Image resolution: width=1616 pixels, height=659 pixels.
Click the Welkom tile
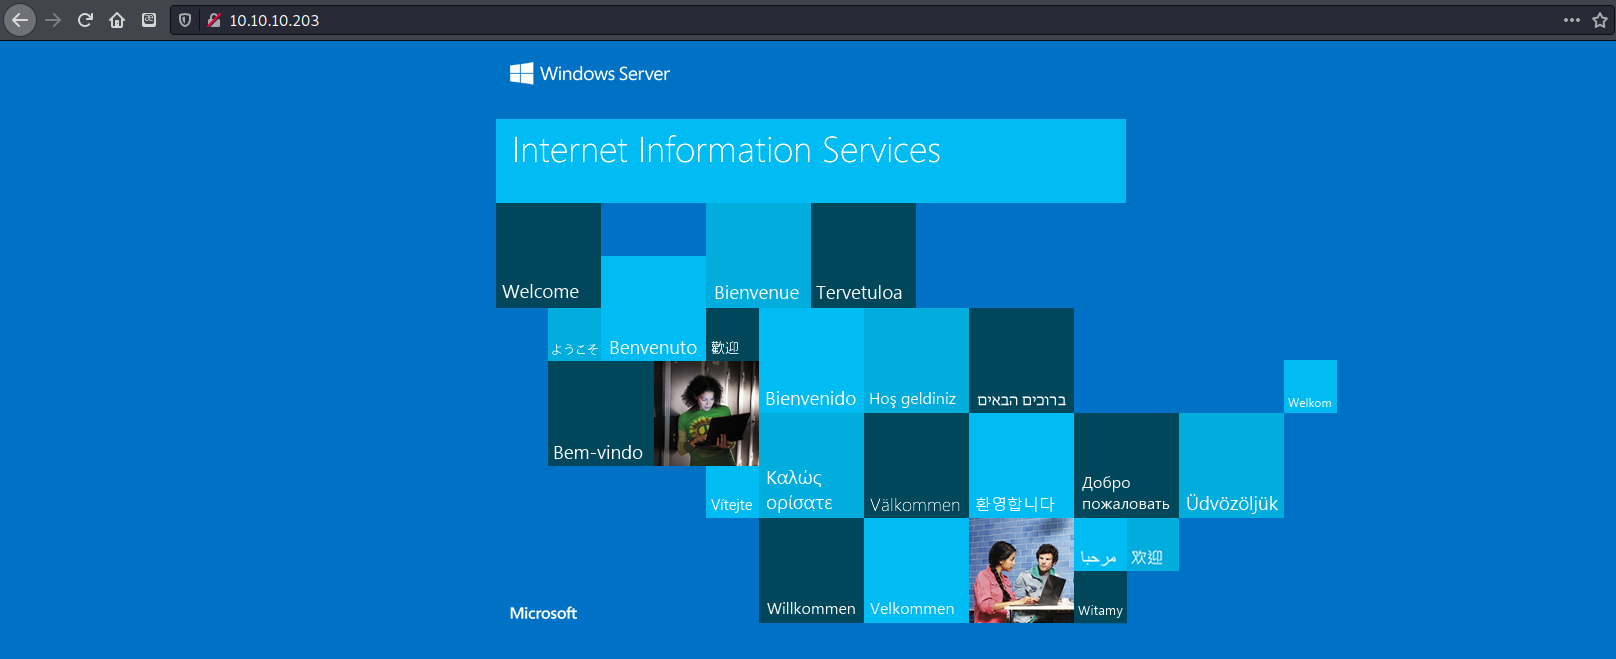[x=1310, y=386]
